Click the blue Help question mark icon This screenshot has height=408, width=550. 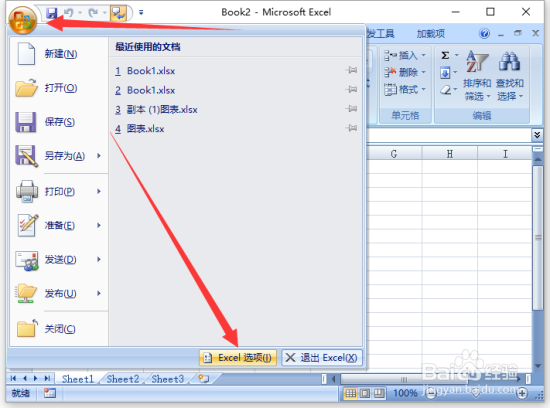(x=484, y=34)
